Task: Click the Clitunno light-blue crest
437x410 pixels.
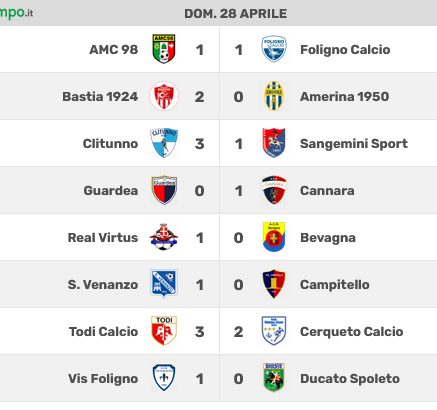Action: point(164,143)
